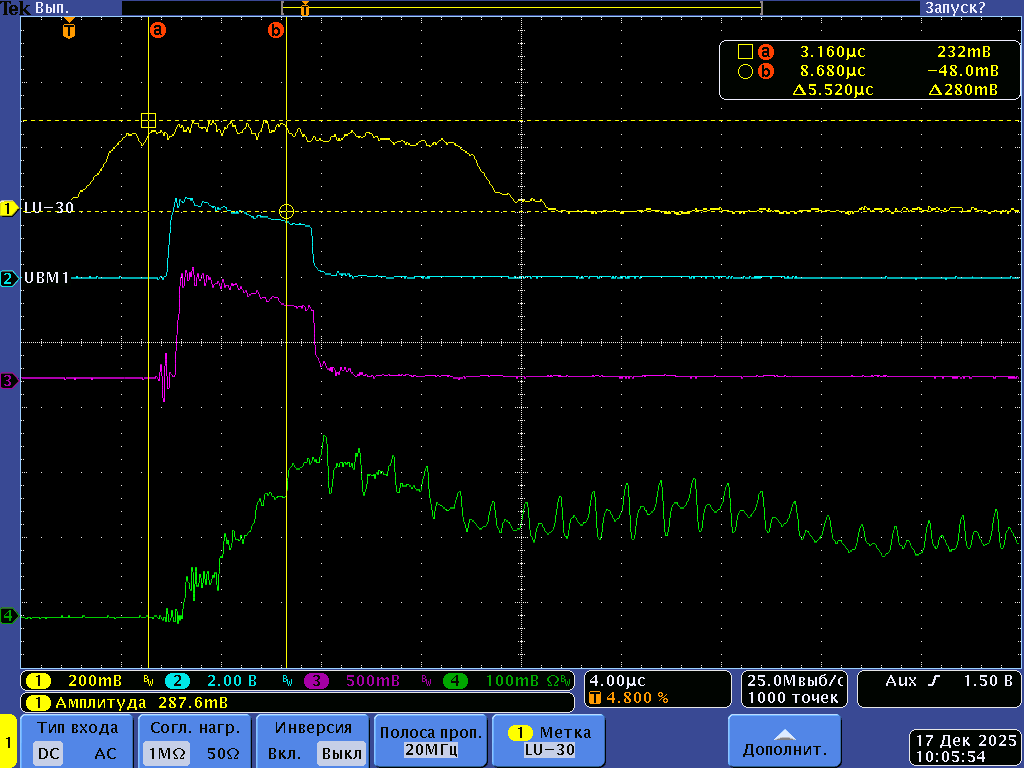Set input coupling to AC

click(106, 753)
